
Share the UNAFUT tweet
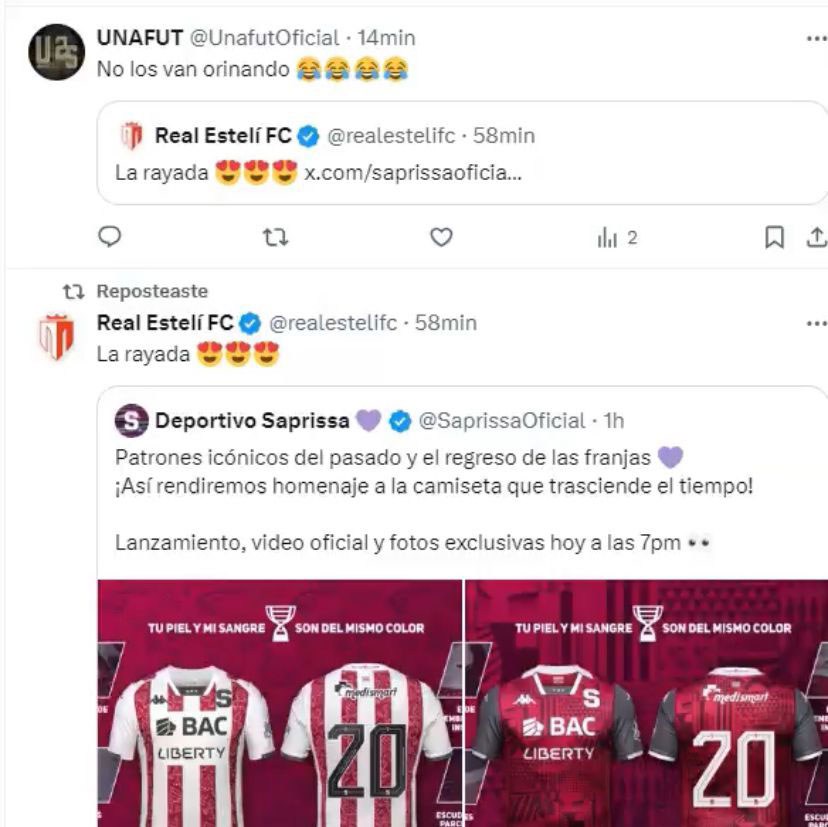pyautogui.click(x=816, y=237)
